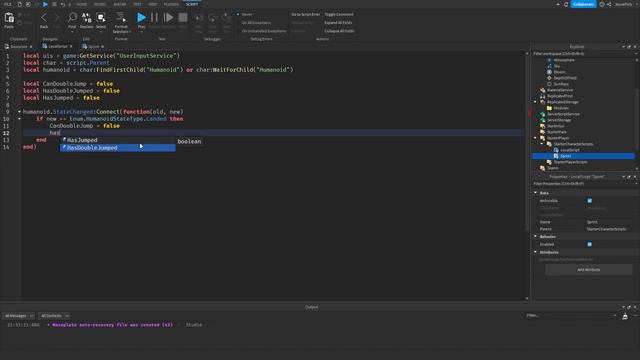Screen dimensions: 640x360
Task: Select StarterPlayerScripts in Explorer
Action: 570,162
